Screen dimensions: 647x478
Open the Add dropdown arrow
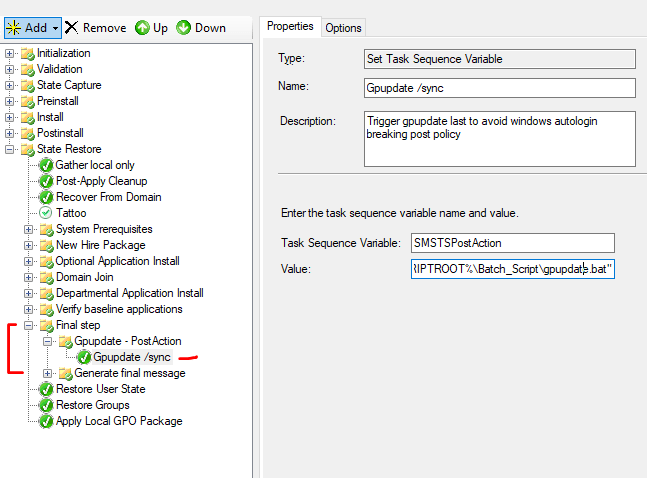click(55, 28)
